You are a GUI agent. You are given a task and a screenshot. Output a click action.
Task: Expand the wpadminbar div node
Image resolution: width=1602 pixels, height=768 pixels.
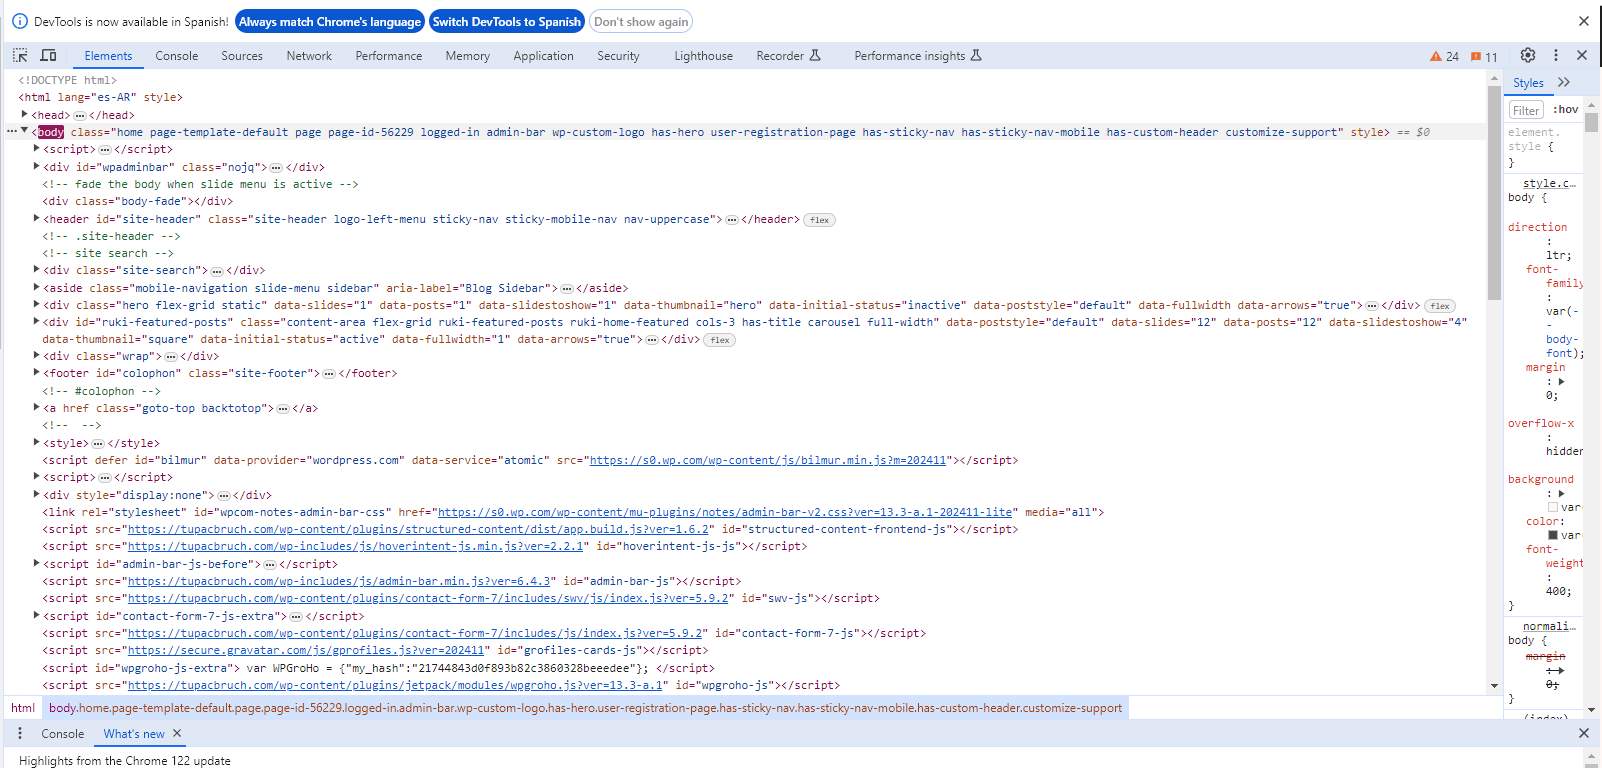[37, 167]
